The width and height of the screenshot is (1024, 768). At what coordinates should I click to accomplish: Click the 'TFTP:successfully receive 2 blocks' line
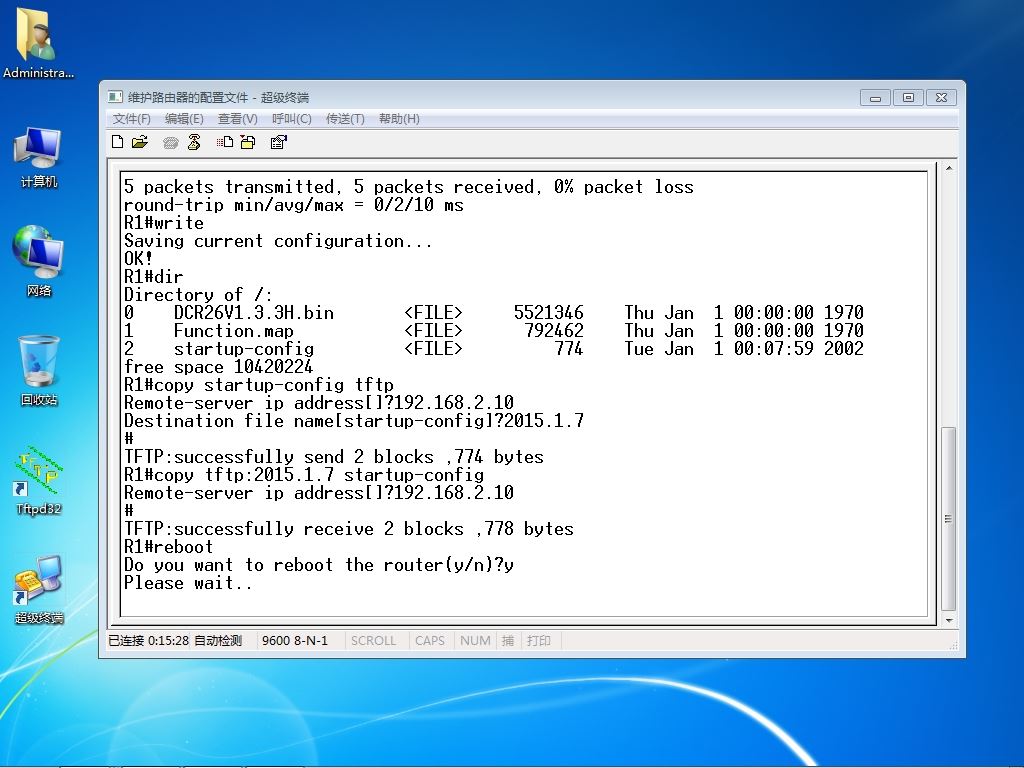pos(349,529)
